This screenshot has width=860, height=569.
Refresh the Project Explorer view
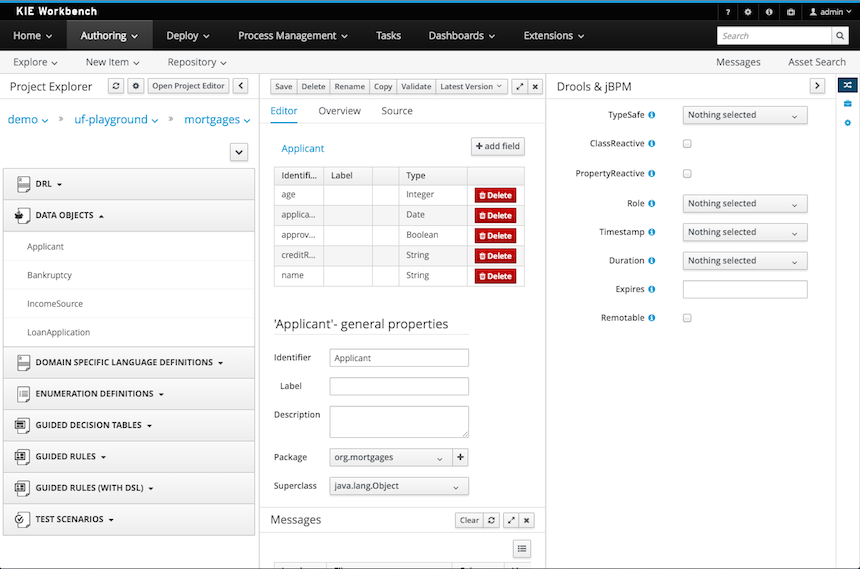point(117,87)
